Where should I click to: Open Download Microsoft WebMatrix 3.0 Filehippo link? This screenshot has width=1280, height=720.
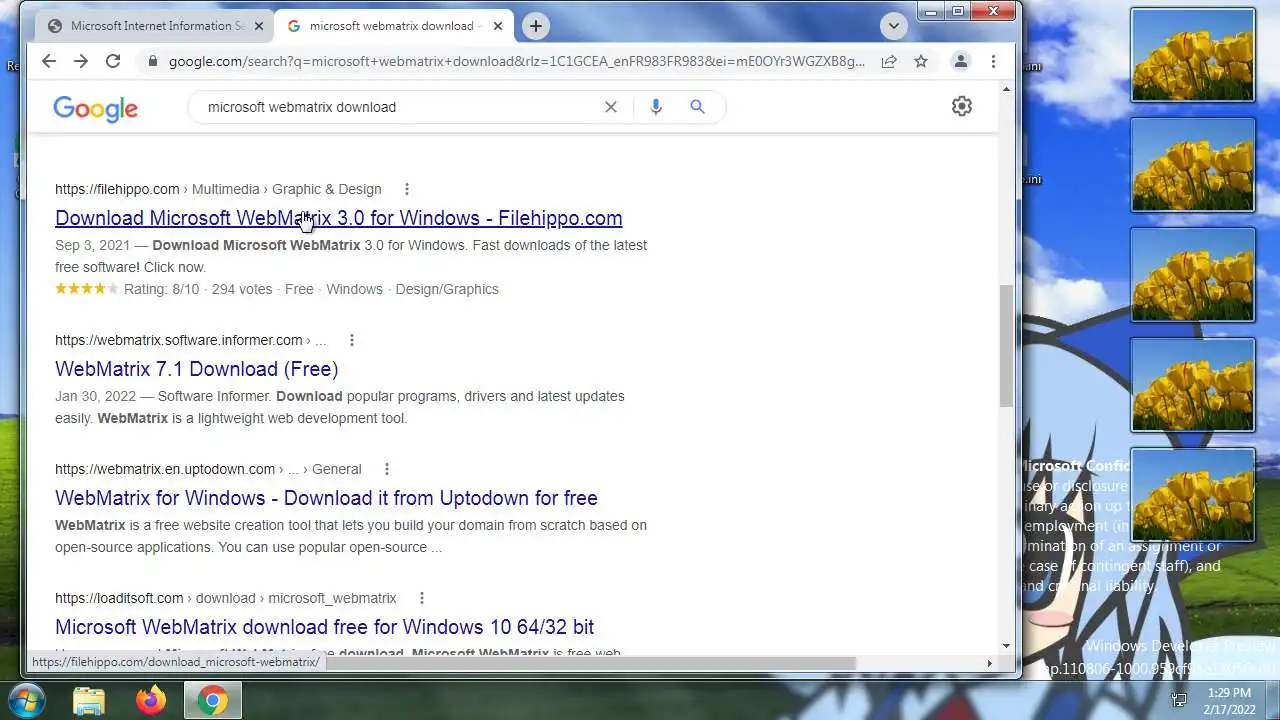pyautogui.click(x=338, y=218)
